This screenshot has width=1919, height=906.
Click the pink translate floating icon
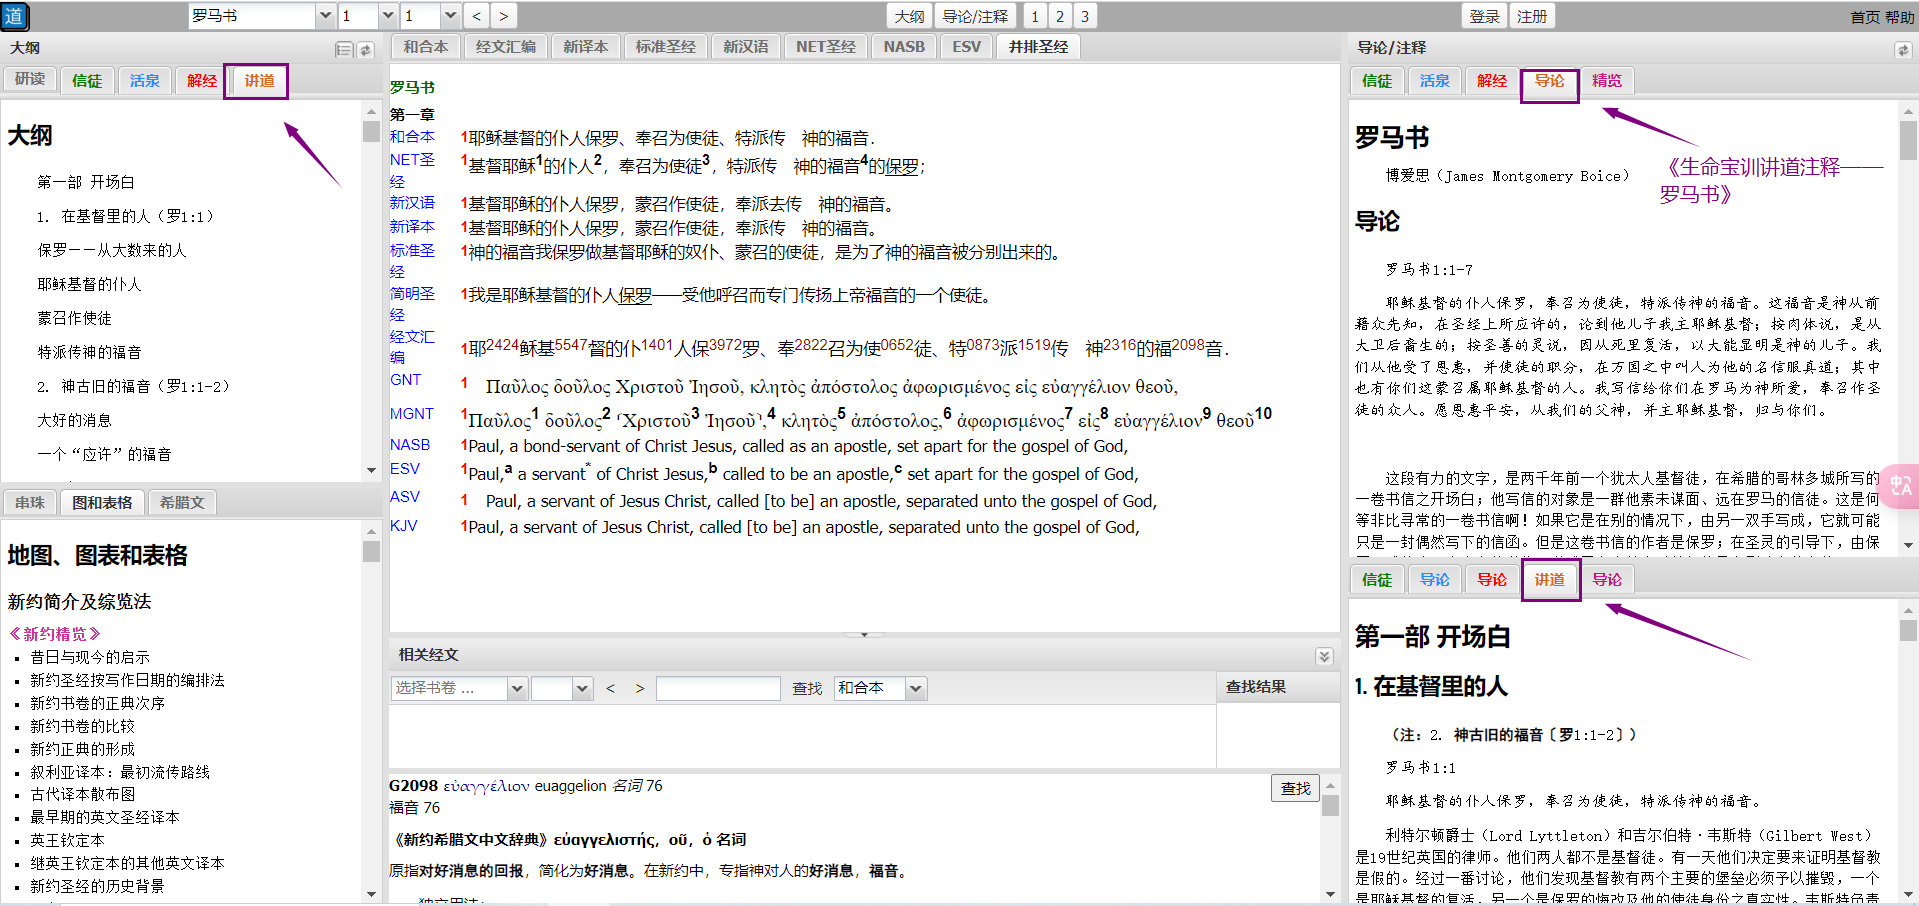[1900, 486]
